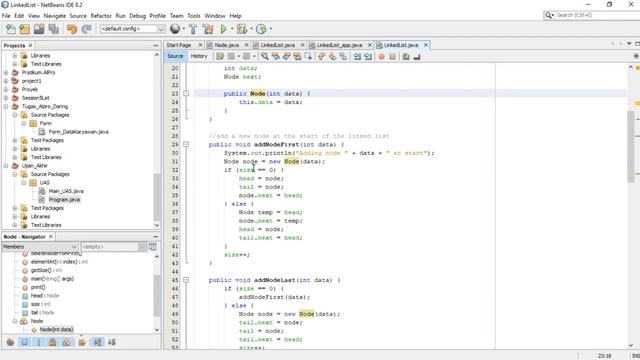Screen dimensions: 640x360
Task: Toggle Sort by Name in Navigator
Action: 98,342
